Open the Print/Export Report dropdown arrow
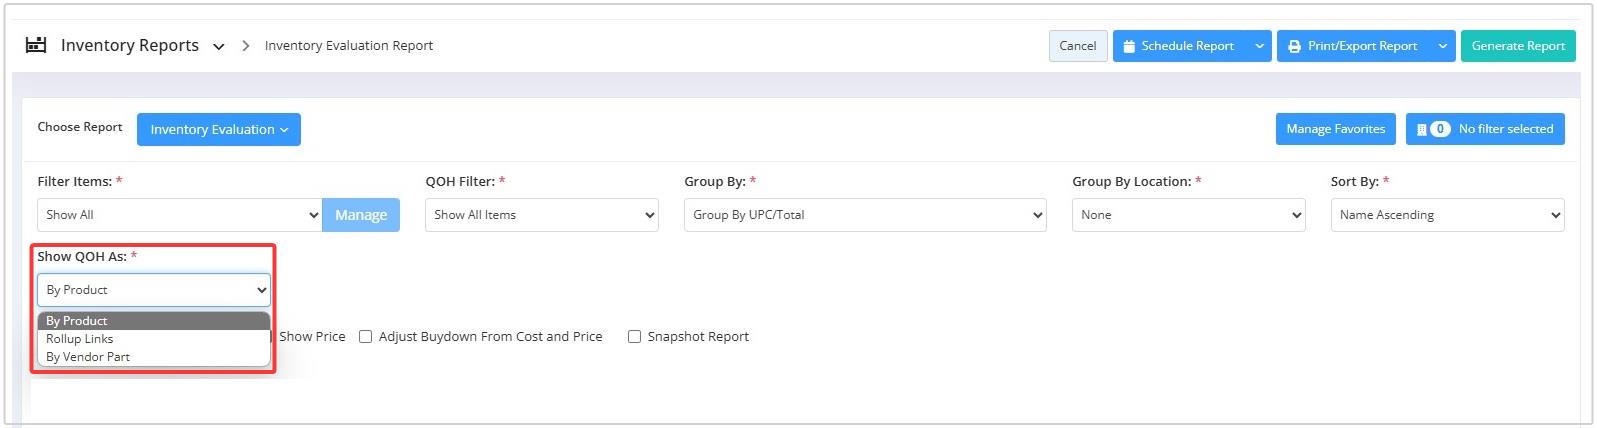The image size is (1597, 428). coord(1443,46)
